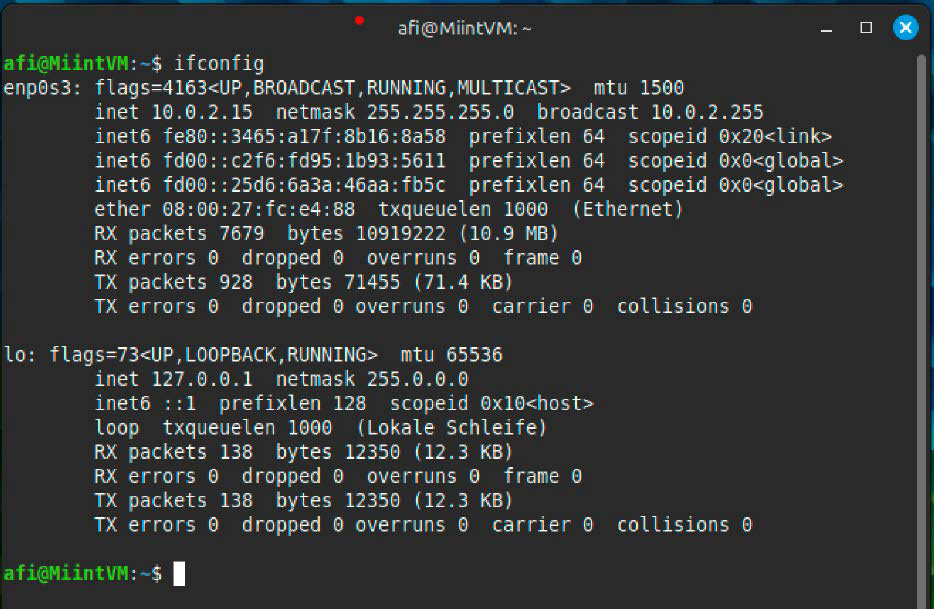
Task: Click the ifconfig command text
Action: [220, 63]
